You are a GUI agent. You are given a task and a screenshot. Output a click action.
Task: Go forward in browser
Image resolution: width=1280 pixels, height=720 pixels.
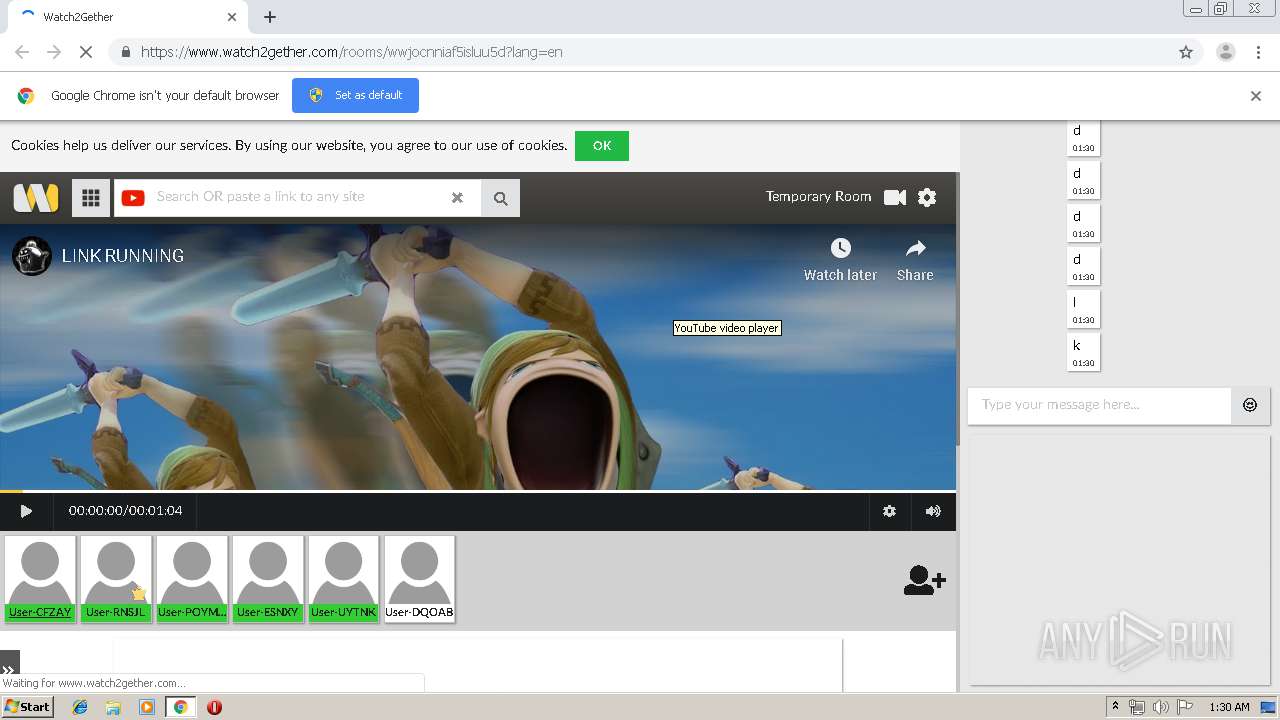pos(54,52)
